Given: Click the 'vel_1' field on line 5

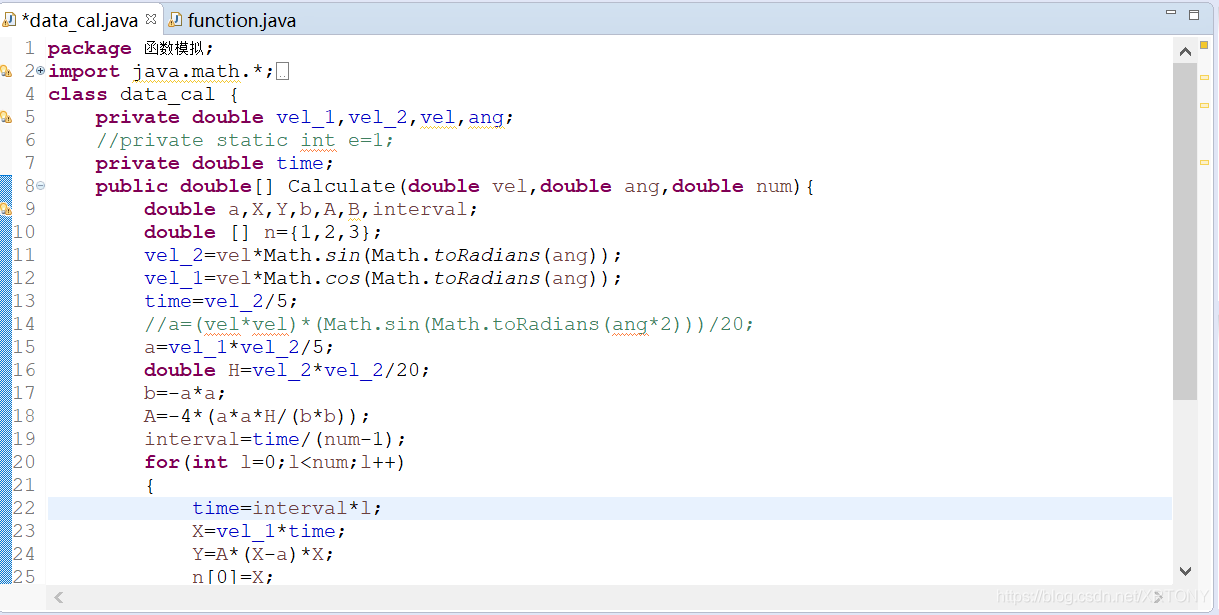Looking at the screenshot, I should [x=306, y=117].
